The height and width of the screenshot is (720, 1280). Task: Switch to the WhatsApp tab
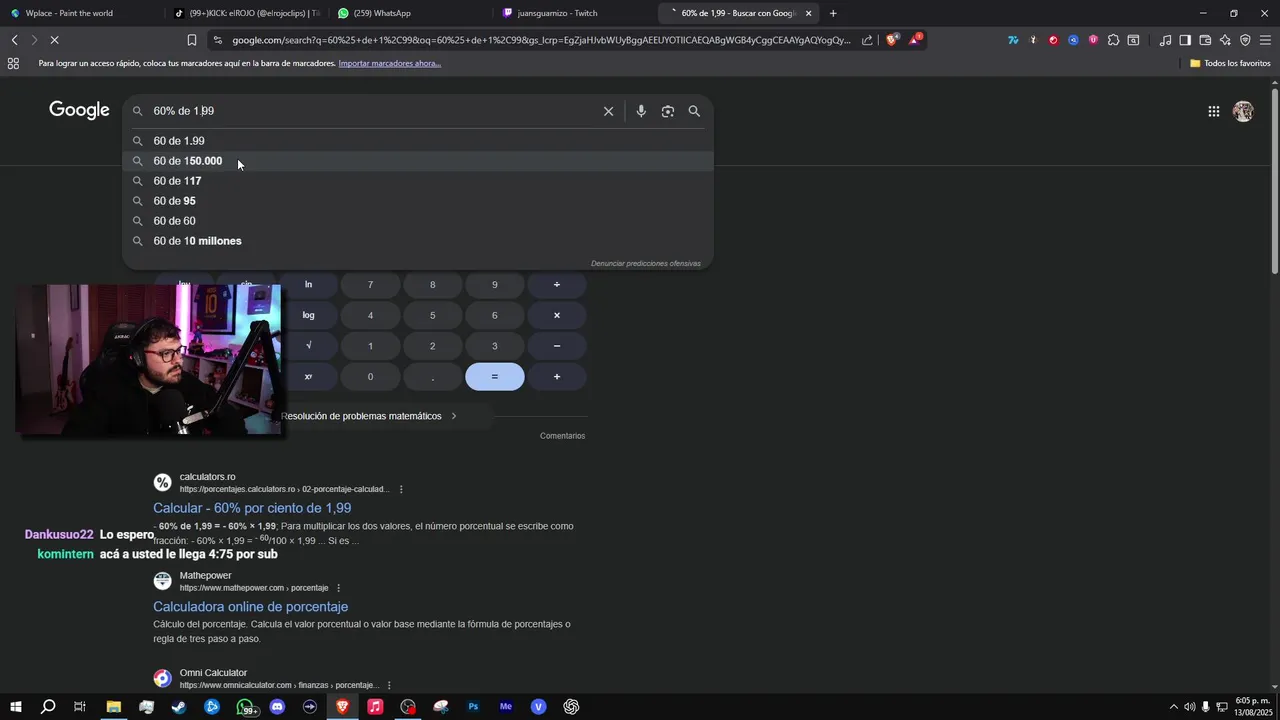(410, 13)
